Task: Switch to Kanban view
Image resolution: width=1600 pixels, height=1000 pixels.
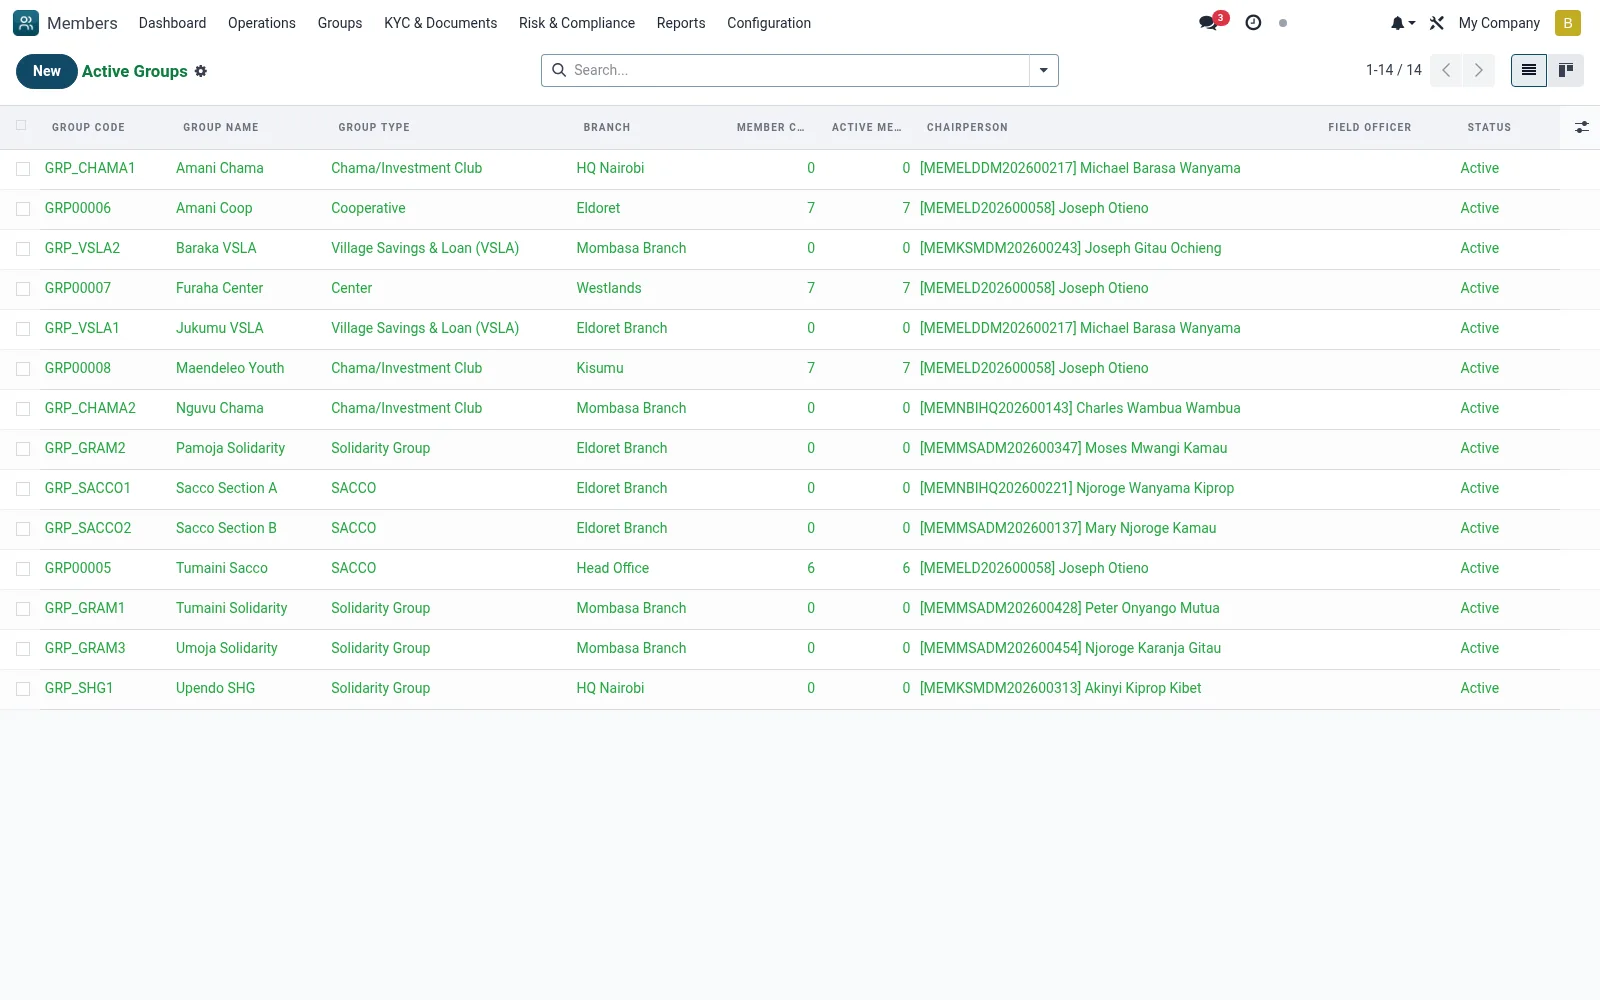Action: [x=1566, y=70]
